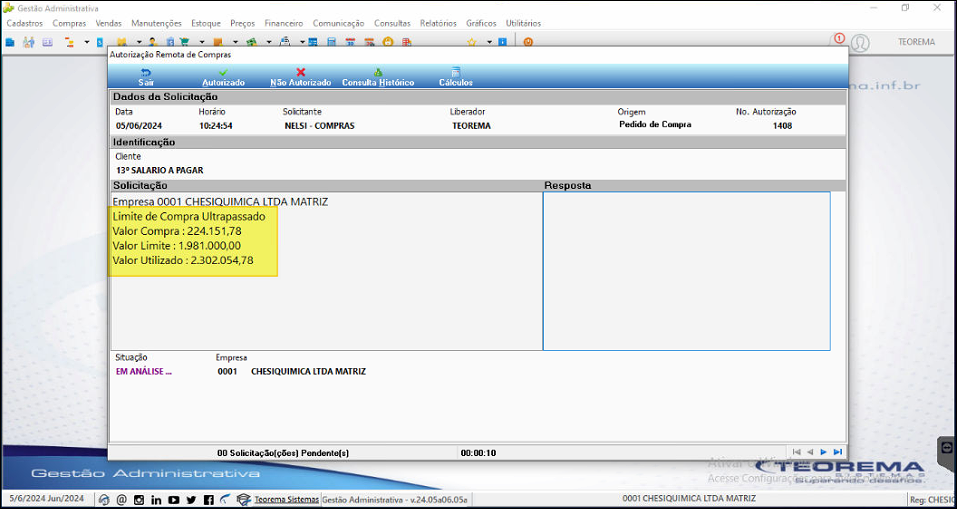Viewport: 957px width, 509px height.
Task: Click the Não Autorizado button
Action: pos(300,77)
